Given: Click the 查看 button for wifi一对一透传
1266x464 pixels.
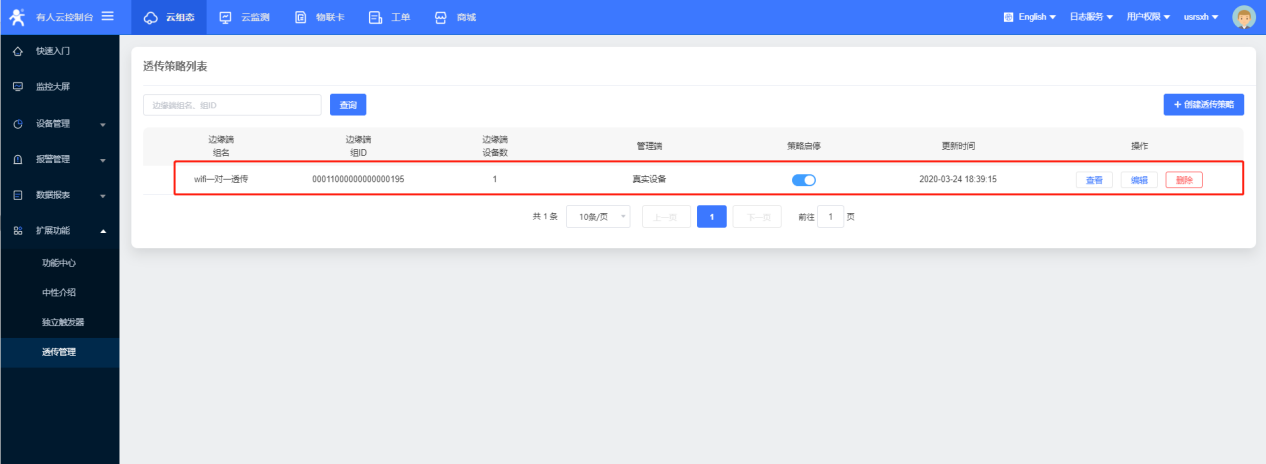Looking at the screenshot, I should 1094,180.
